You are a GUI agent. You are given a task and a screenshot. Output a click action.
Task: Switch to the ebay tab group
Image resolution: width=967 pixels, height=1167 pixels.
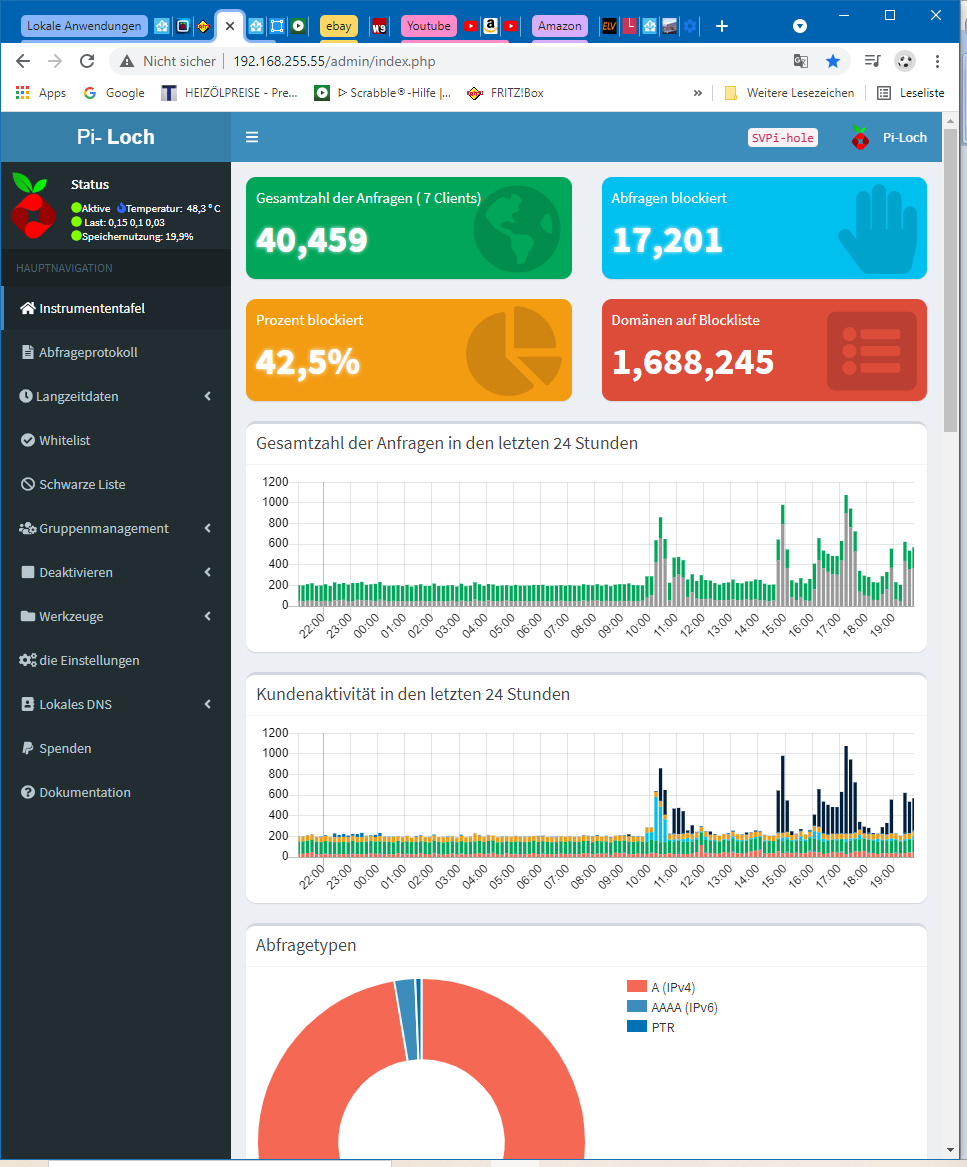pos(339,26)
